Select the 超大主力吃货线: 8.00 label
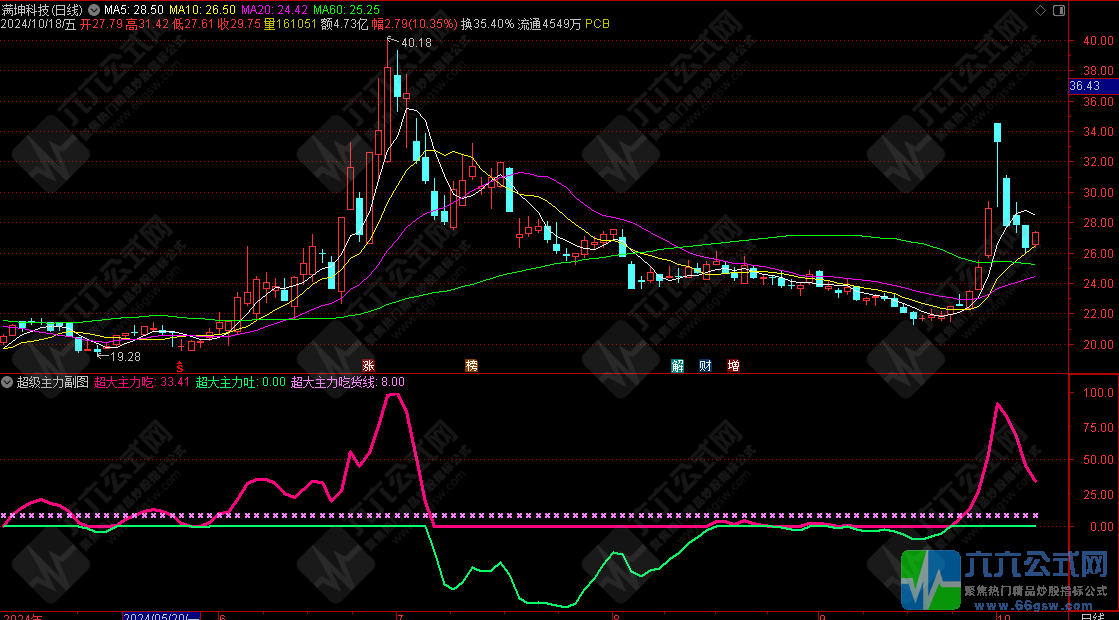1119x620 pixels. coord(348,382)
